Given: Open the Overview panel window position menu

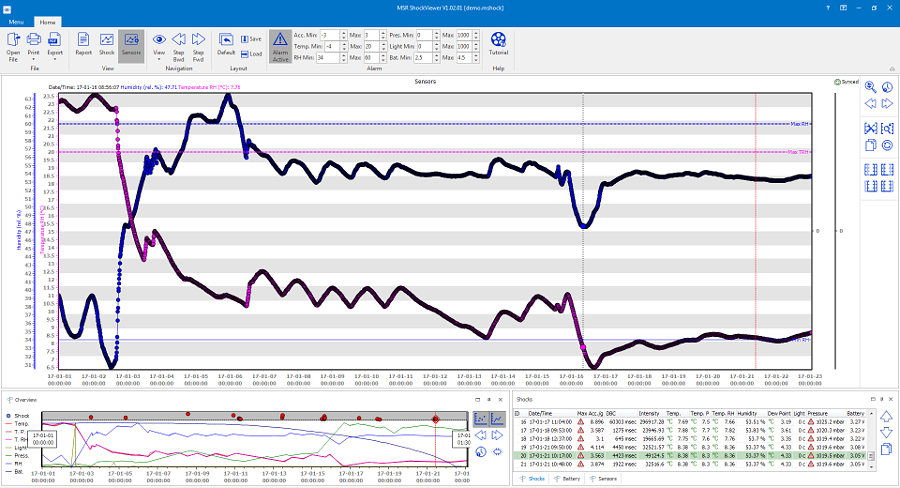Looking at the screenshot, I should tap(478, 400).
